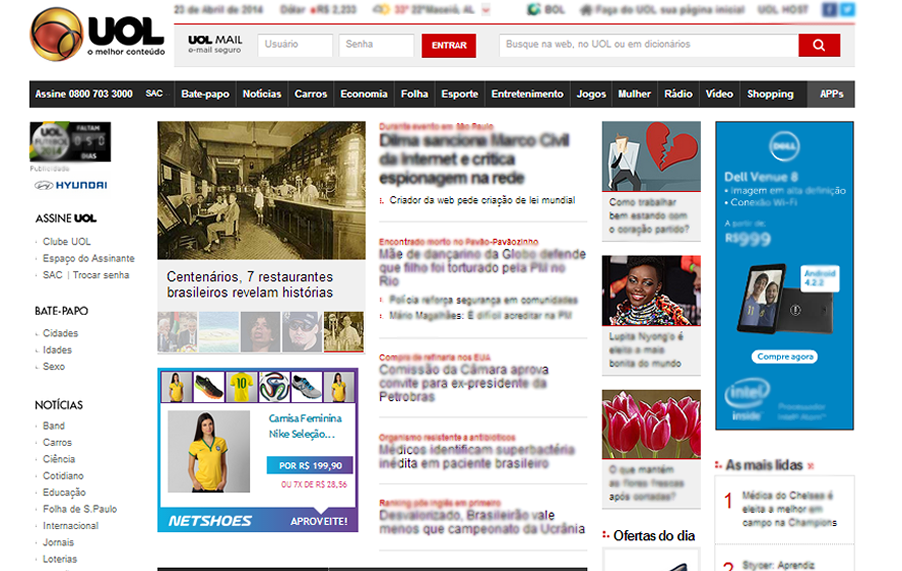This screenshot has width=902, height=571.
Task: Click the SAC link in nav bar
Action: coord(154,93)
